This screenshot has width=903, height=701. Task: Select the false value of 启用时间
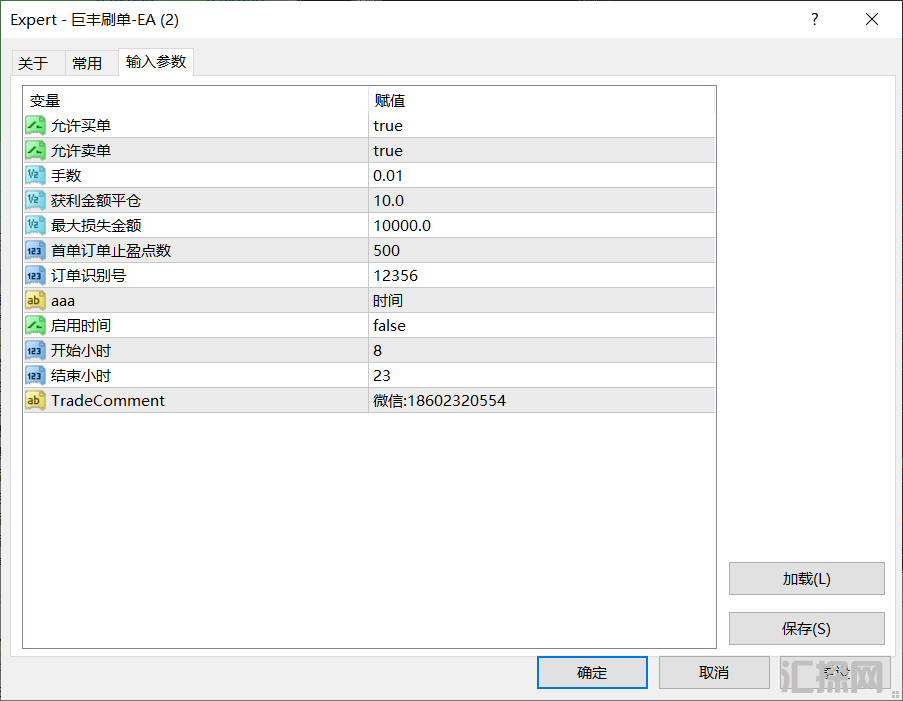click(x=389, y=325)
